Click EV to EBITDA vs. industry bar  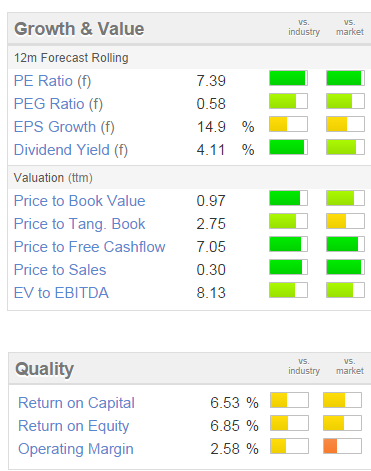288,290
